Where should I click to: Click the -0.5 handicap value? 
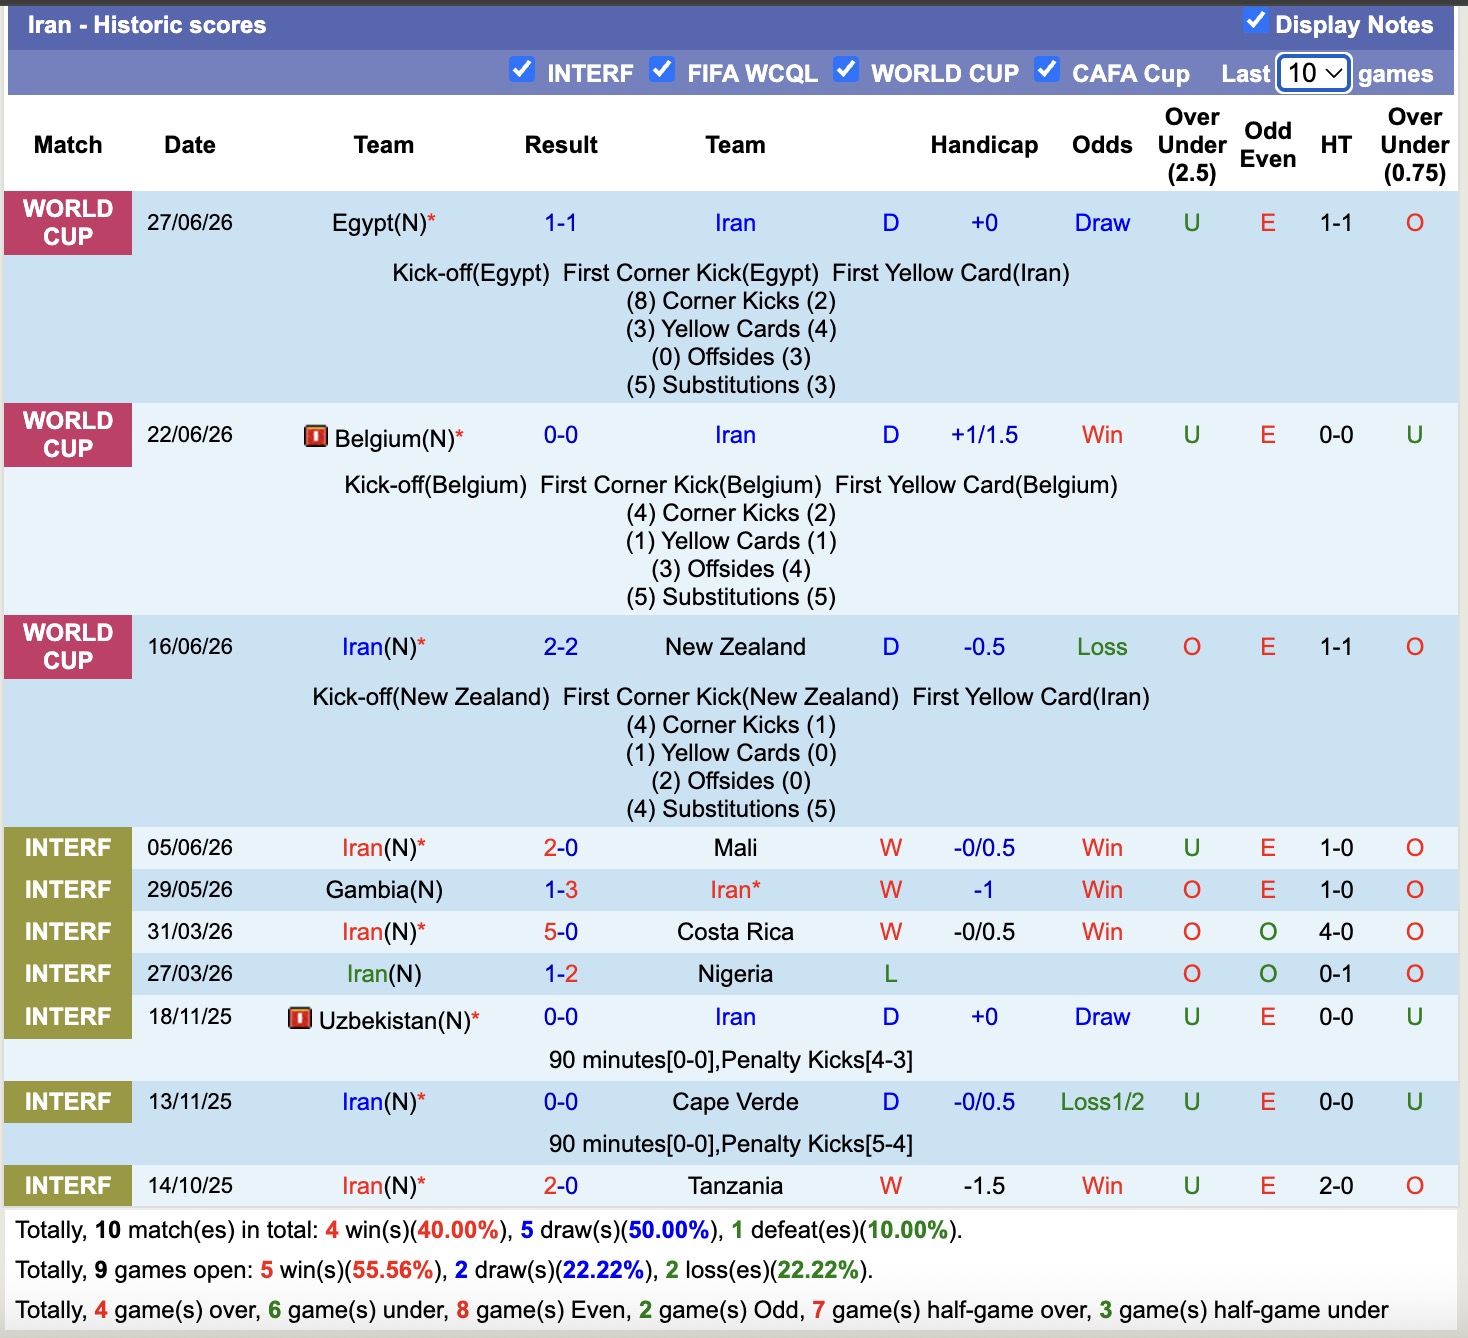984,647
